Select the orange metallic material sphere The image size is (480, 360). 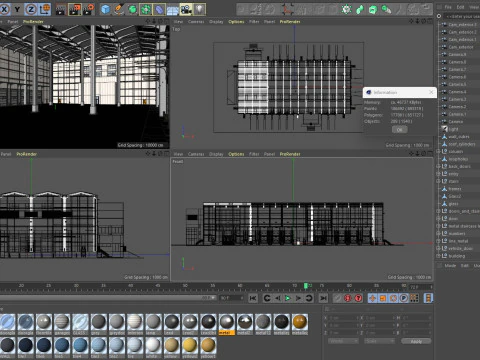tap(300, 322)
